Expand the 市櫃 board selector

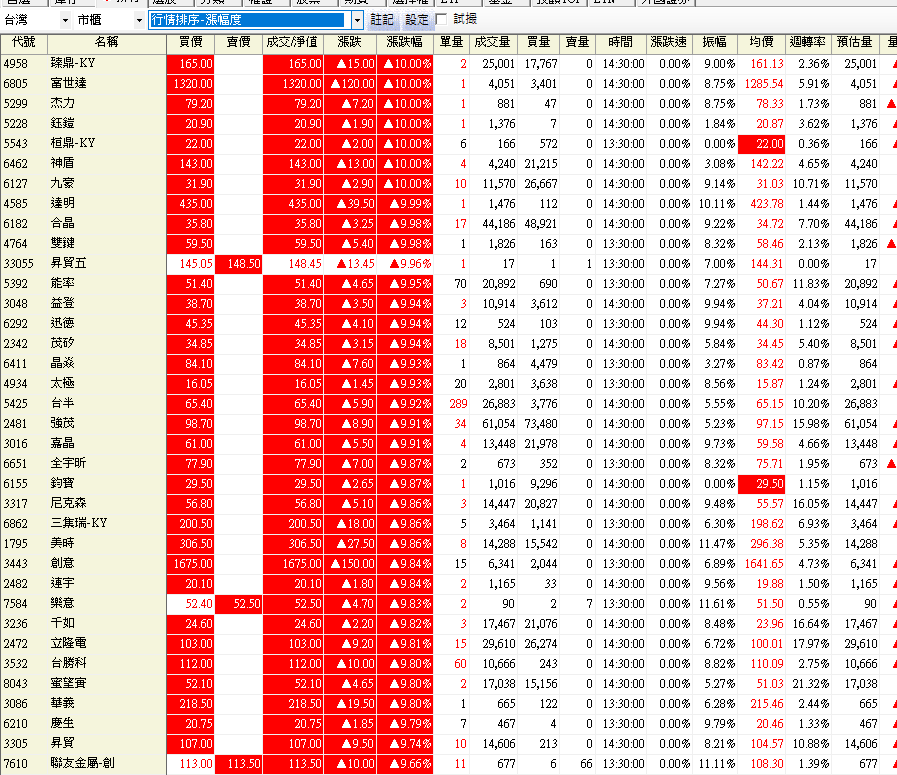click(x=138, y=20)
